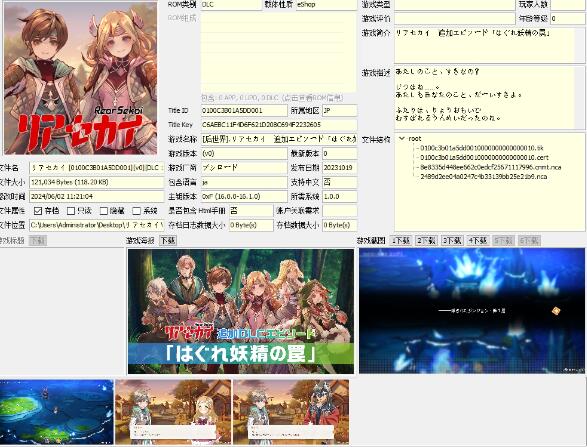Click the 1下载 screenshot button
Screen dimensions: 587x447
401,240
